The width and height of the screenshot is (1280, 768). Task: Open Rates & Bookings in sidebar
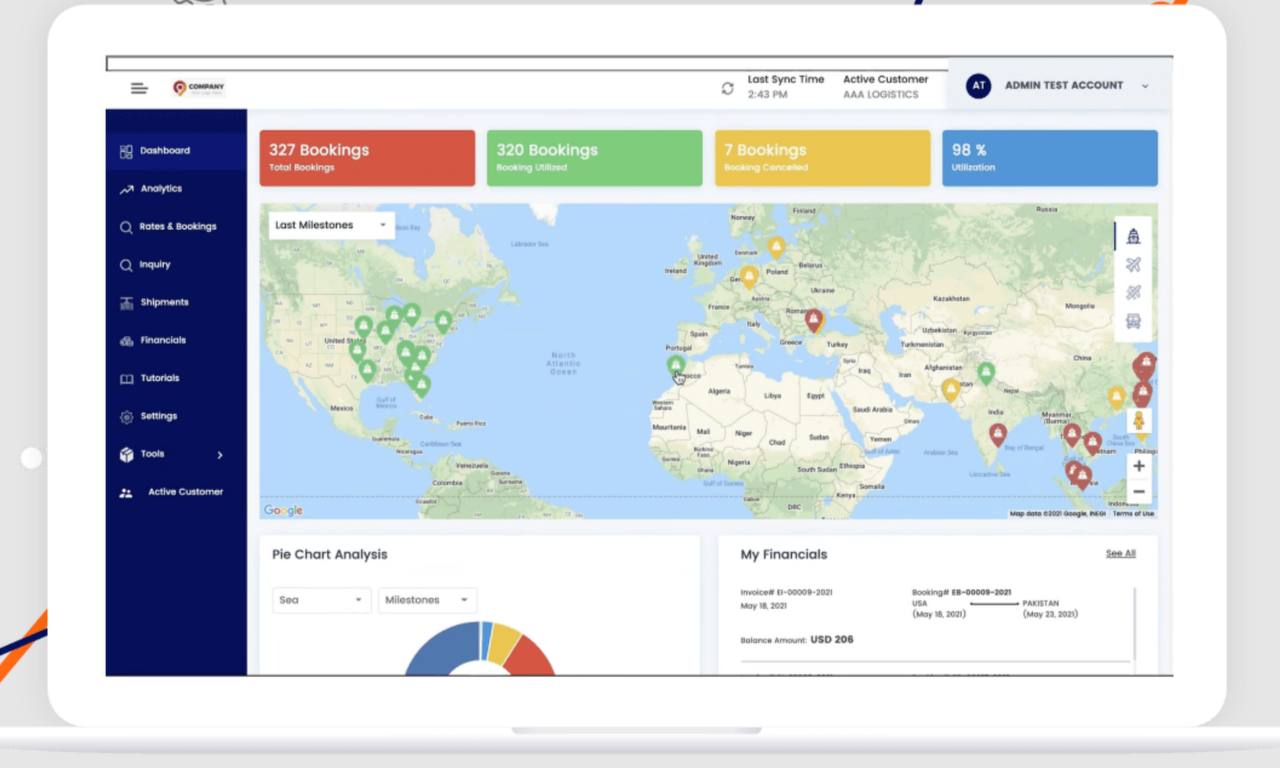point(176,227)
